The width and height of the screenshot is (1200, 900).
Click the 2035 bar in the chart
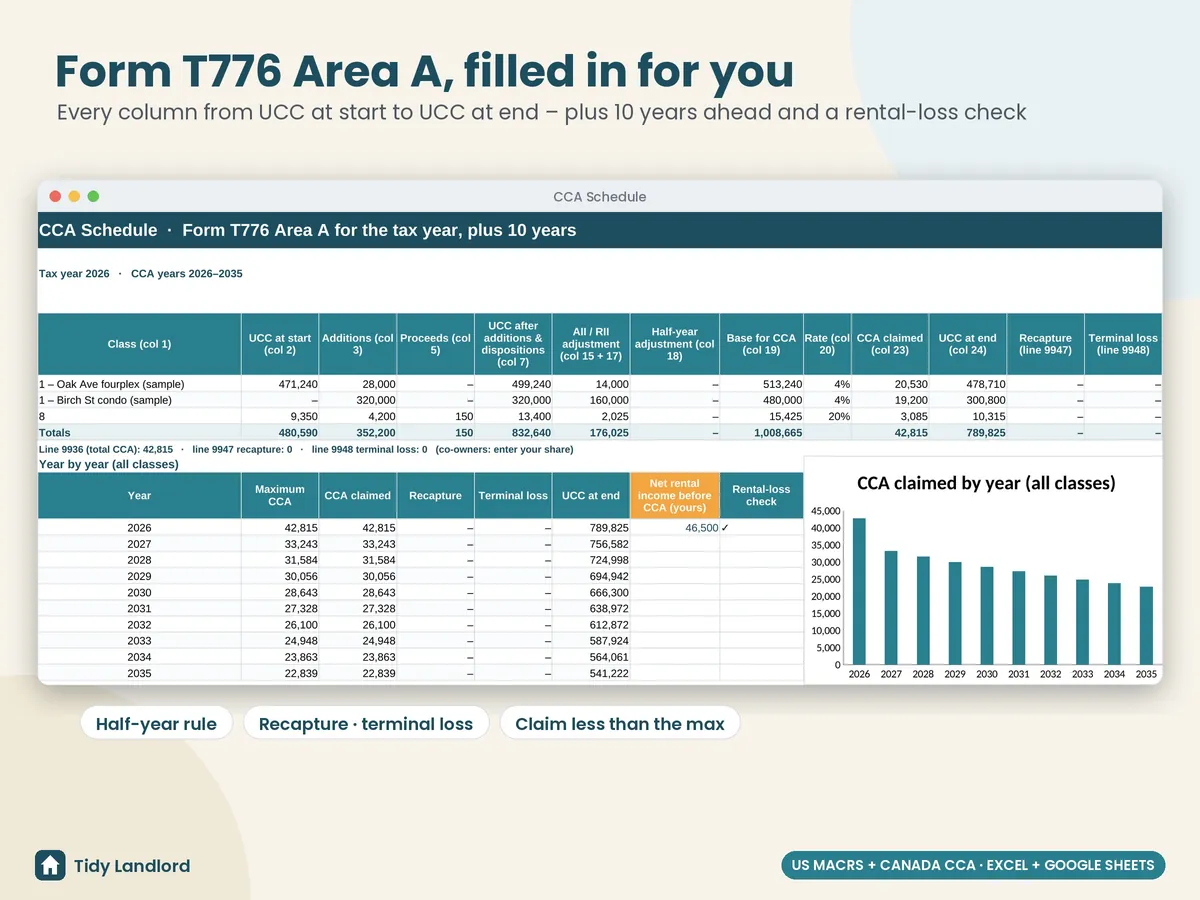click(x=1146, y=626)
